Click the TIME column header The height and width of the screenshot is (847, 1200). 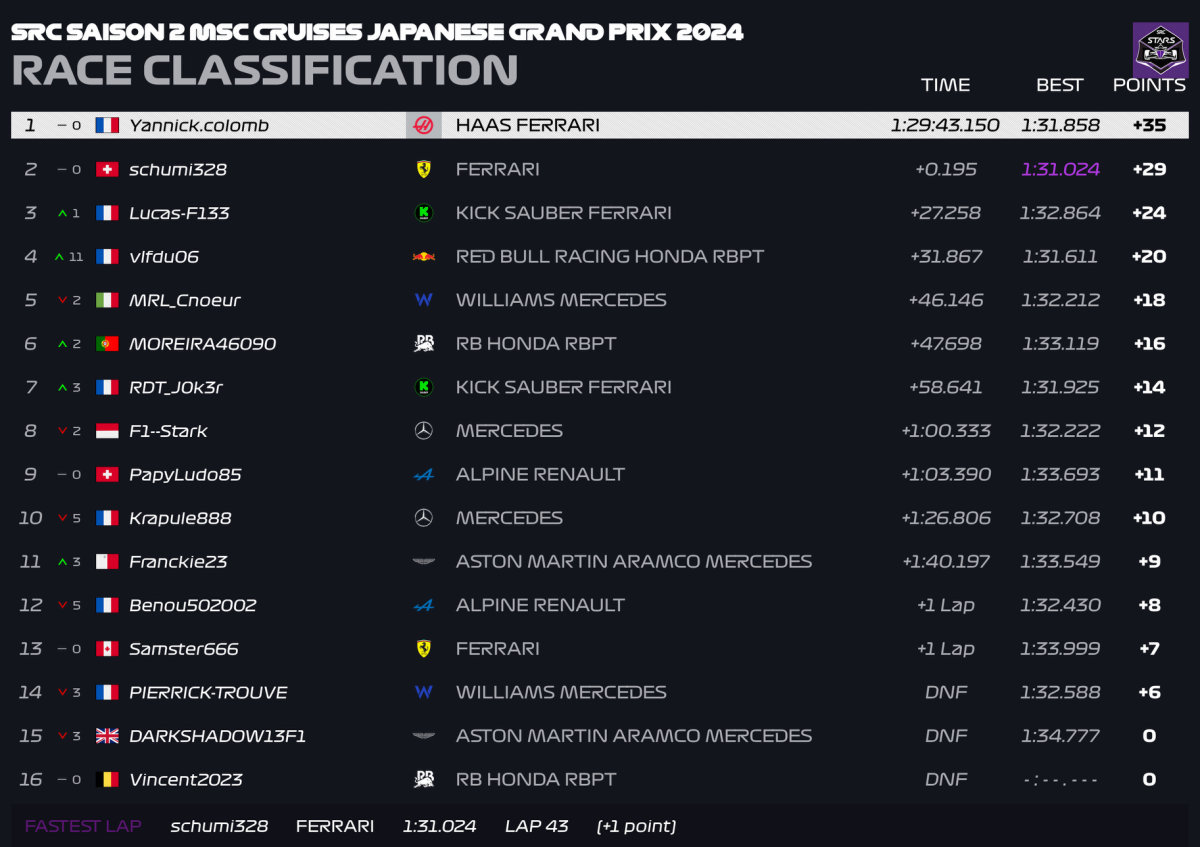(x=945, y=85)
